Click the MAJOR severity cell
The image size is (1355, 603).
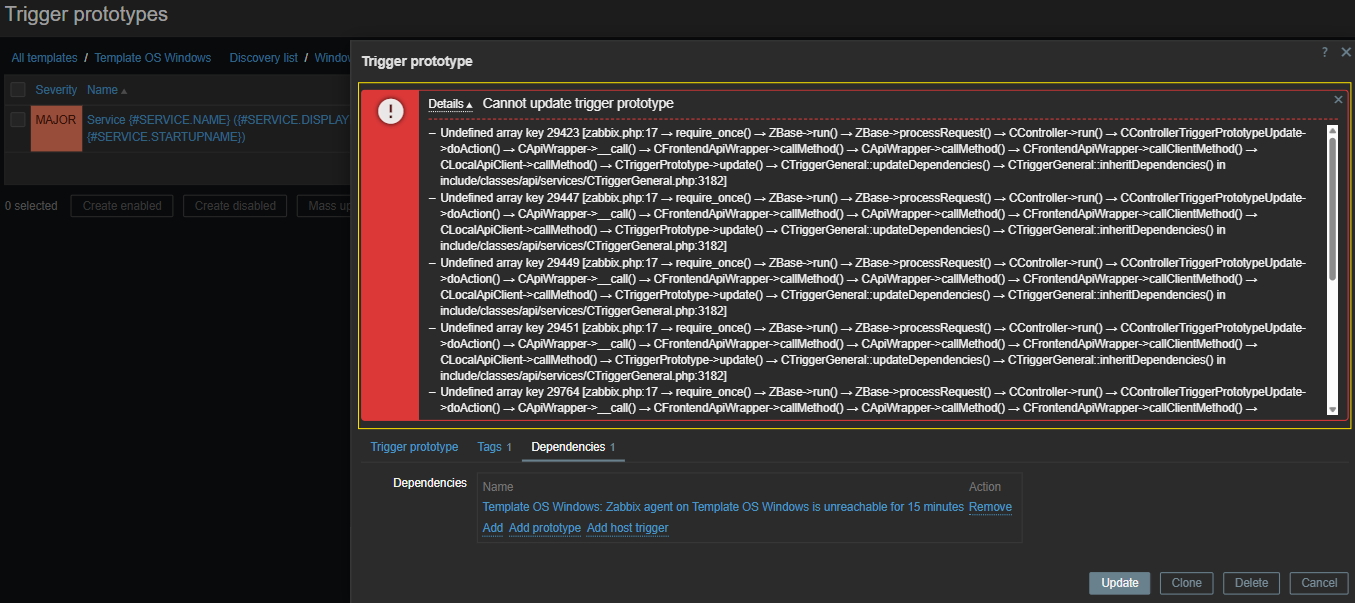point(56,128)
